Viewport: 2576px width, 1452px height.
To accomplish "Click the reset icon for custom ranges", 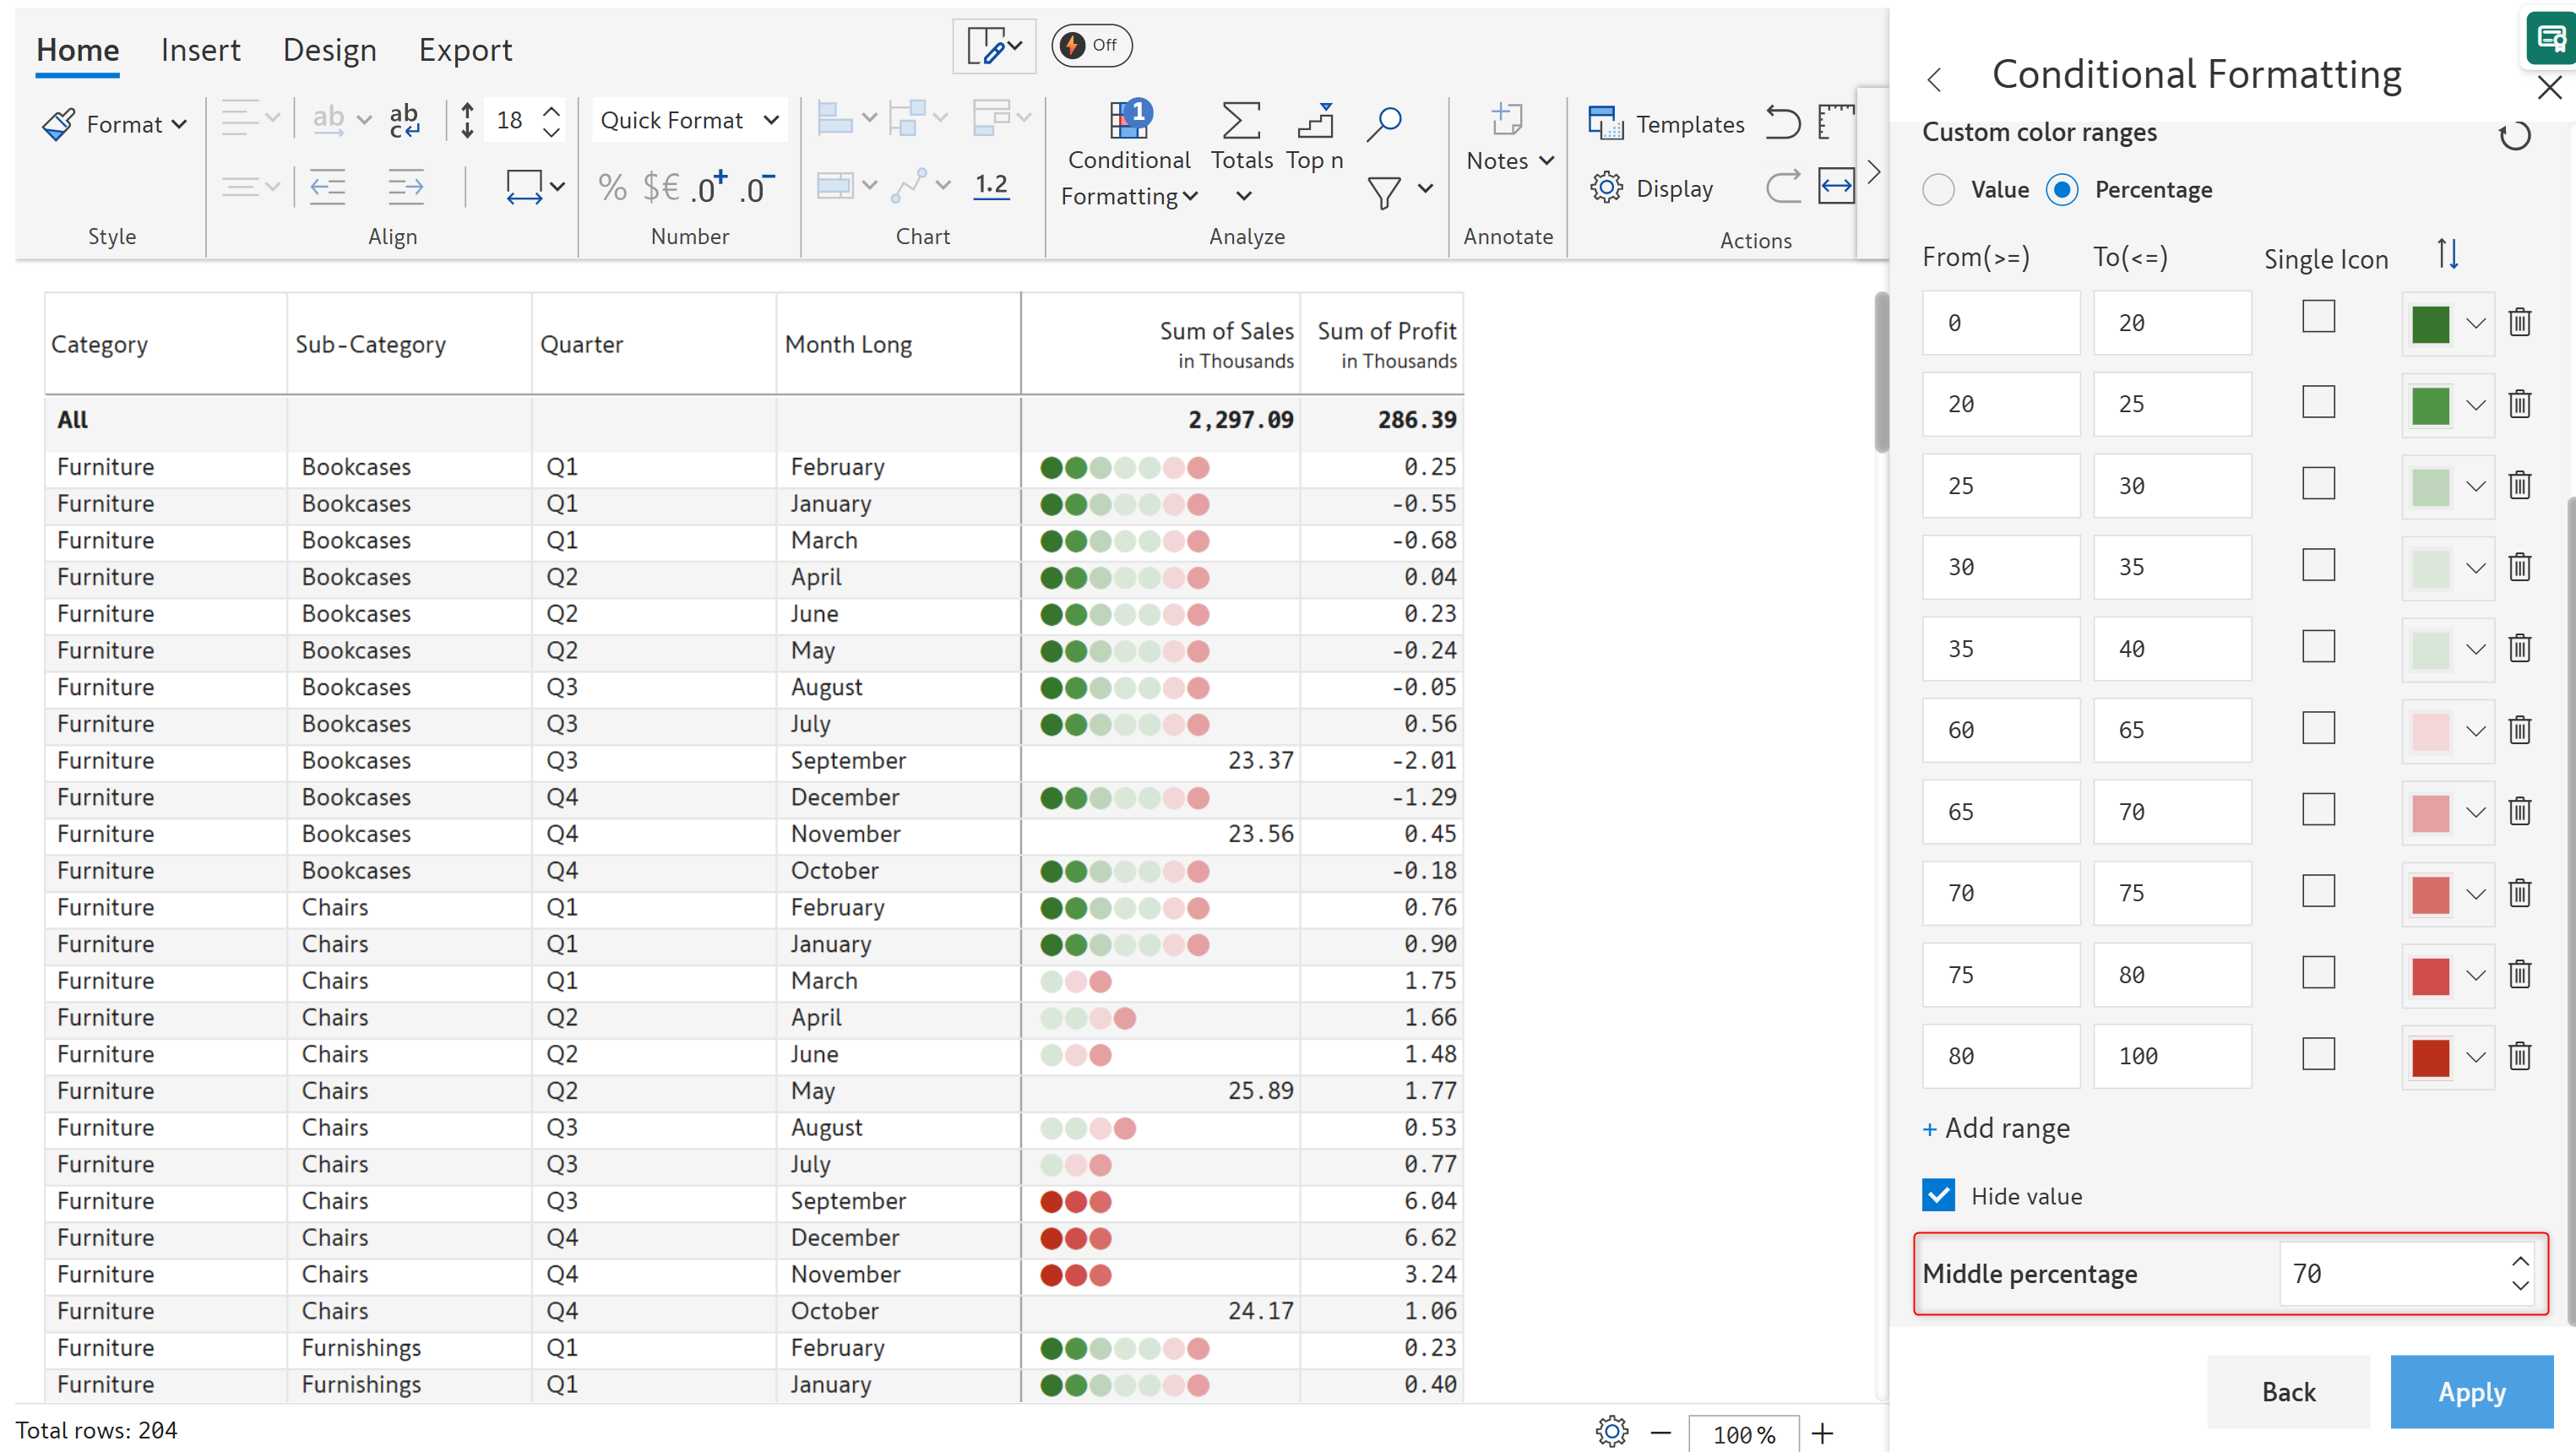I will click(x=2514, y=136).
